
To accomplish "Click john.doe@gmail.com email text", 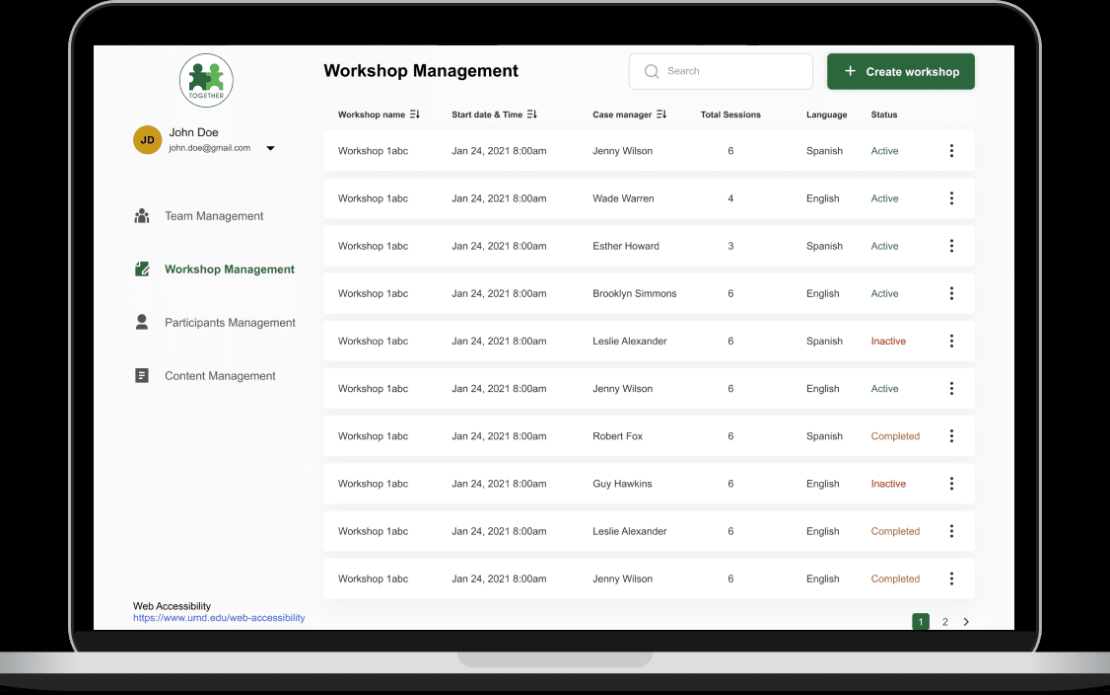I will coord(210,148).
